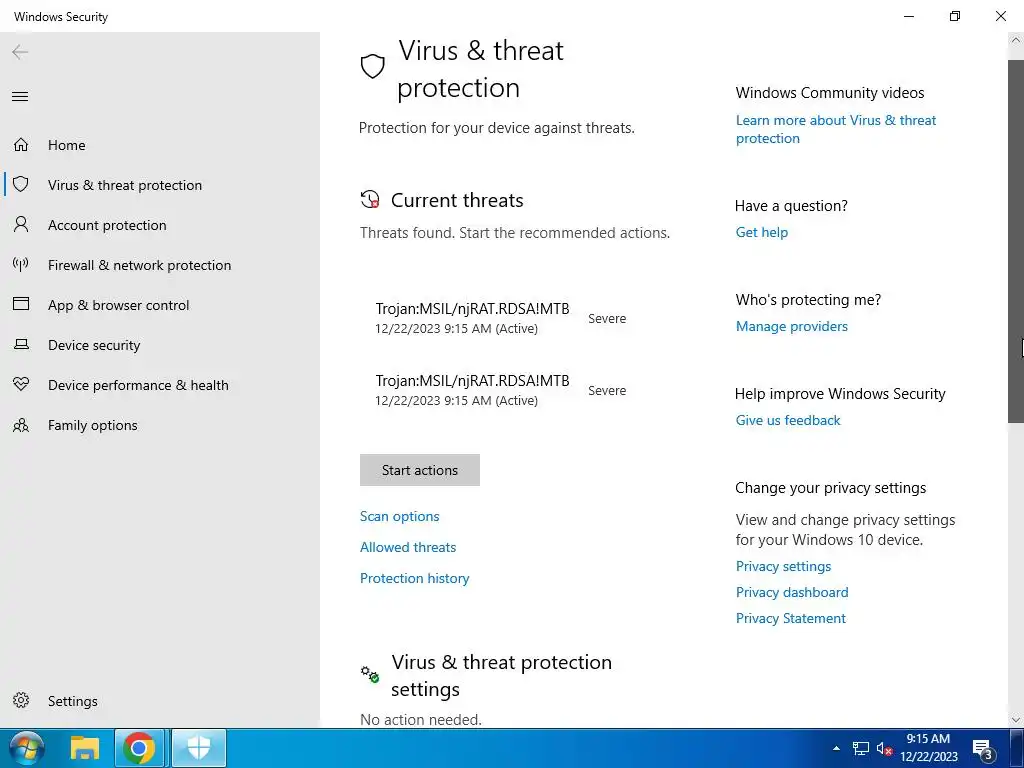This screenshot has width=1024, height=768.
Task: Click the Device security laptop icon
Action: 21,344
